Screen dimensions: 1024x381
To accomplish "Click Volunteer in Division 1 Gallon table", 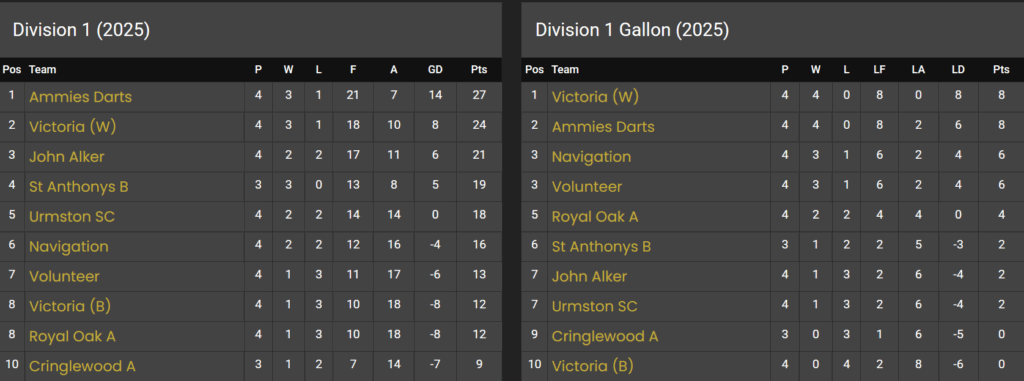I will coord(586,187).
